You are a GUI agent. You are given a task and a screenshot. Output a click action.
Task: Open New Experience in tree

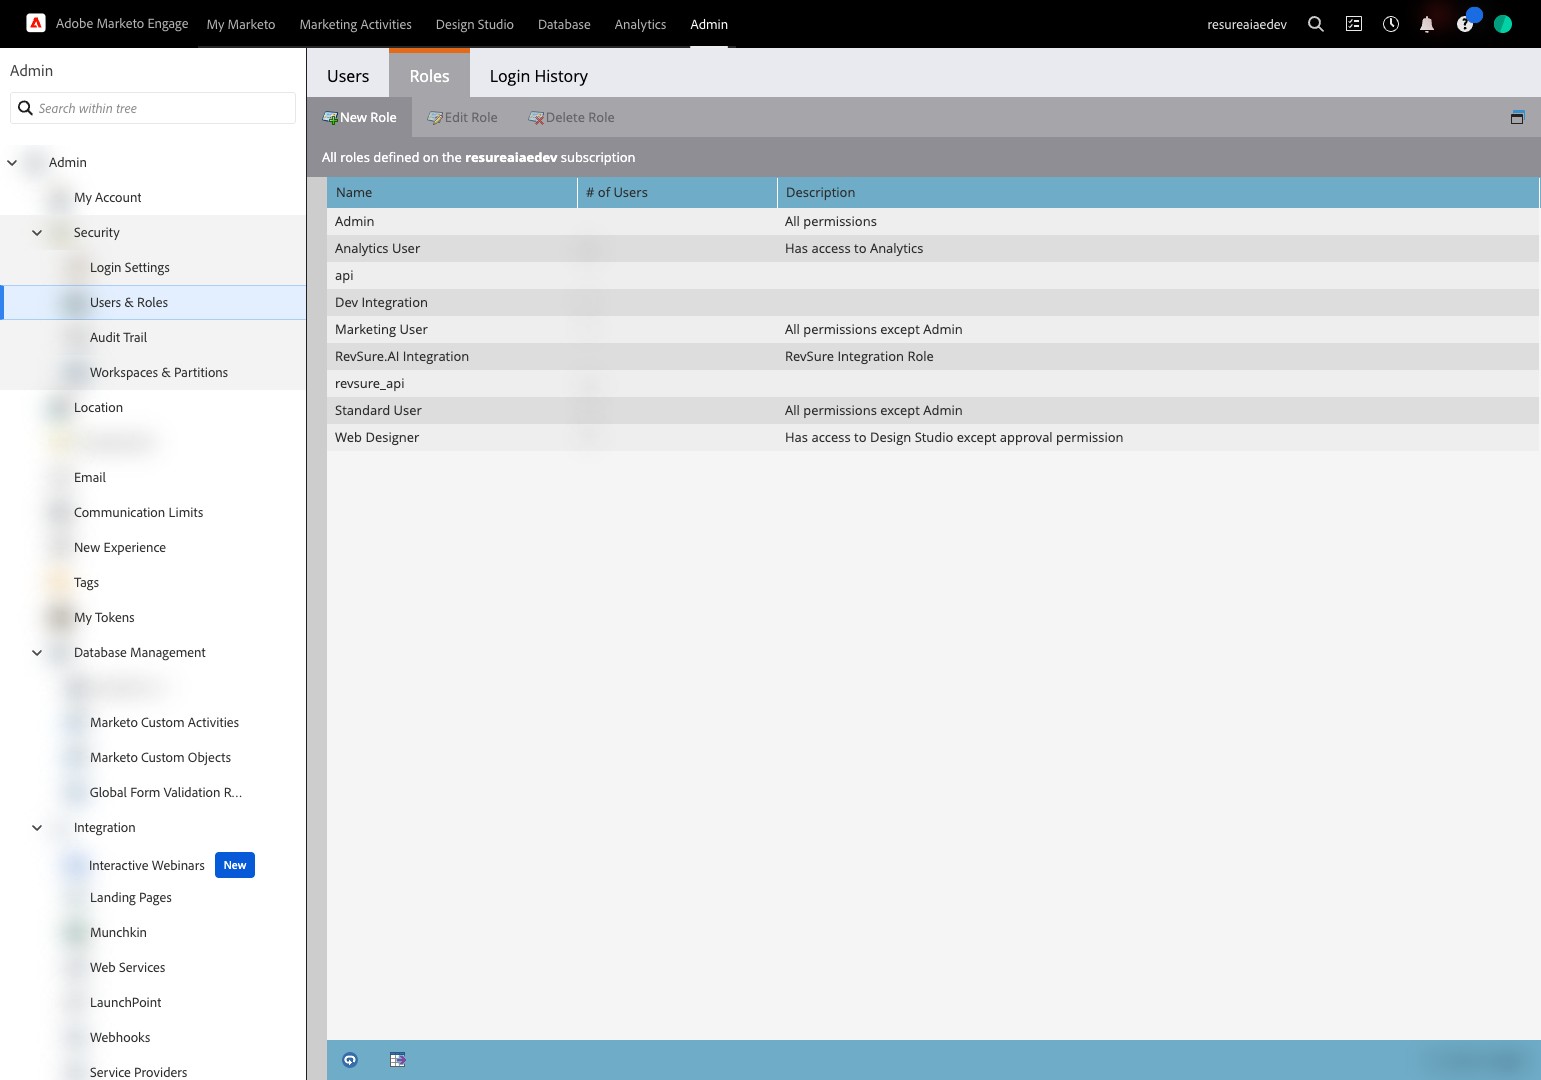(120, 547)
